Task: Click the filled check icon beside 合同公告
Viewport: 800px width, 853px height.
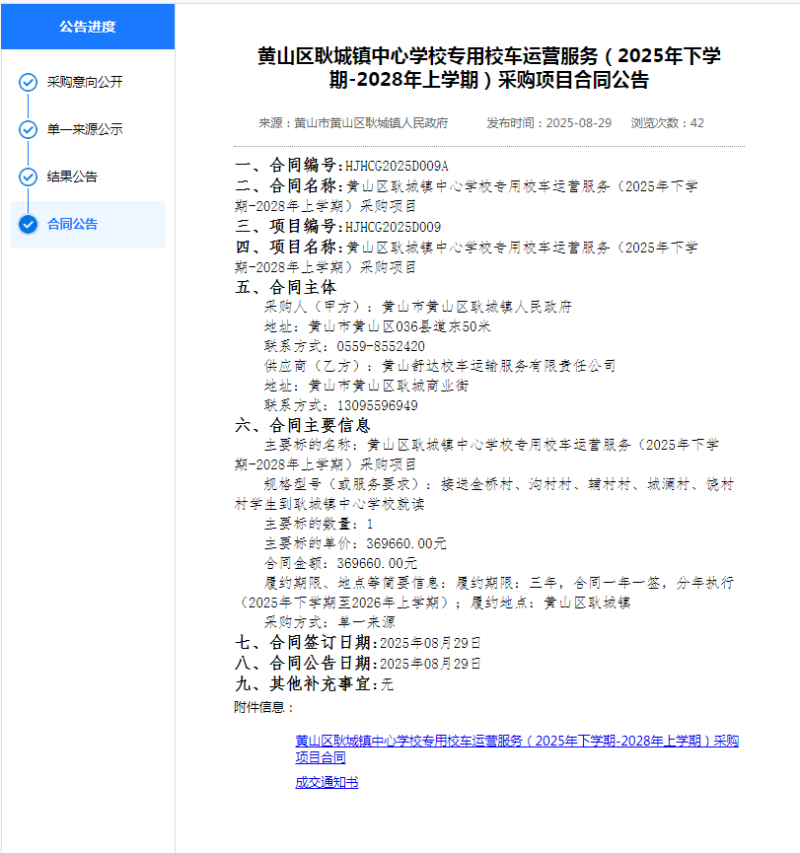Action: pyautogui.click(x=28, y=224)
